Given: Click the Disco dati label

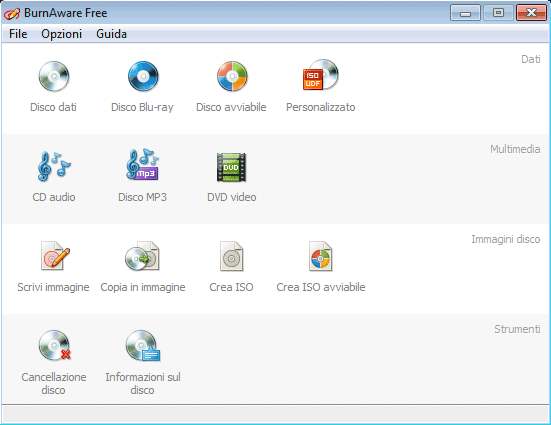Looking at the screenshot, I should click(53, 107).
